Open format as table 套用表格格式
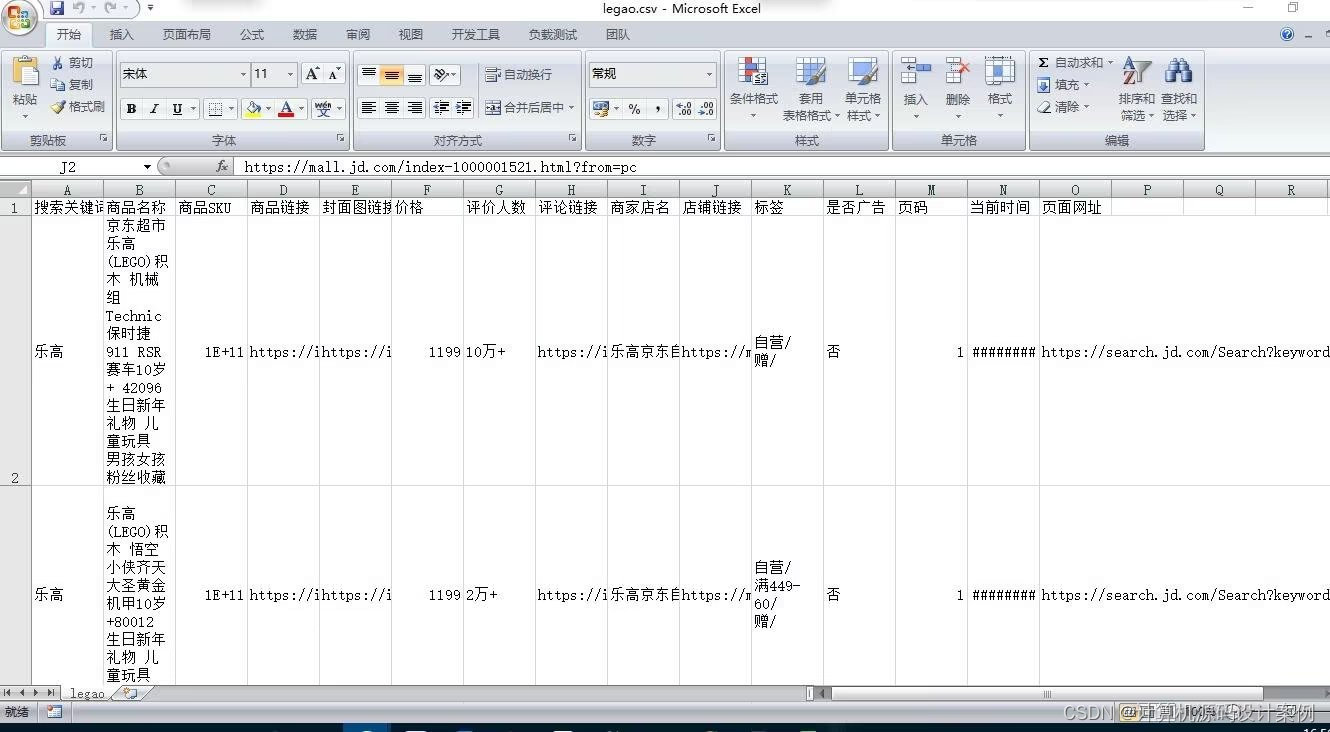1330x732 pixels. tap(809, 88)
